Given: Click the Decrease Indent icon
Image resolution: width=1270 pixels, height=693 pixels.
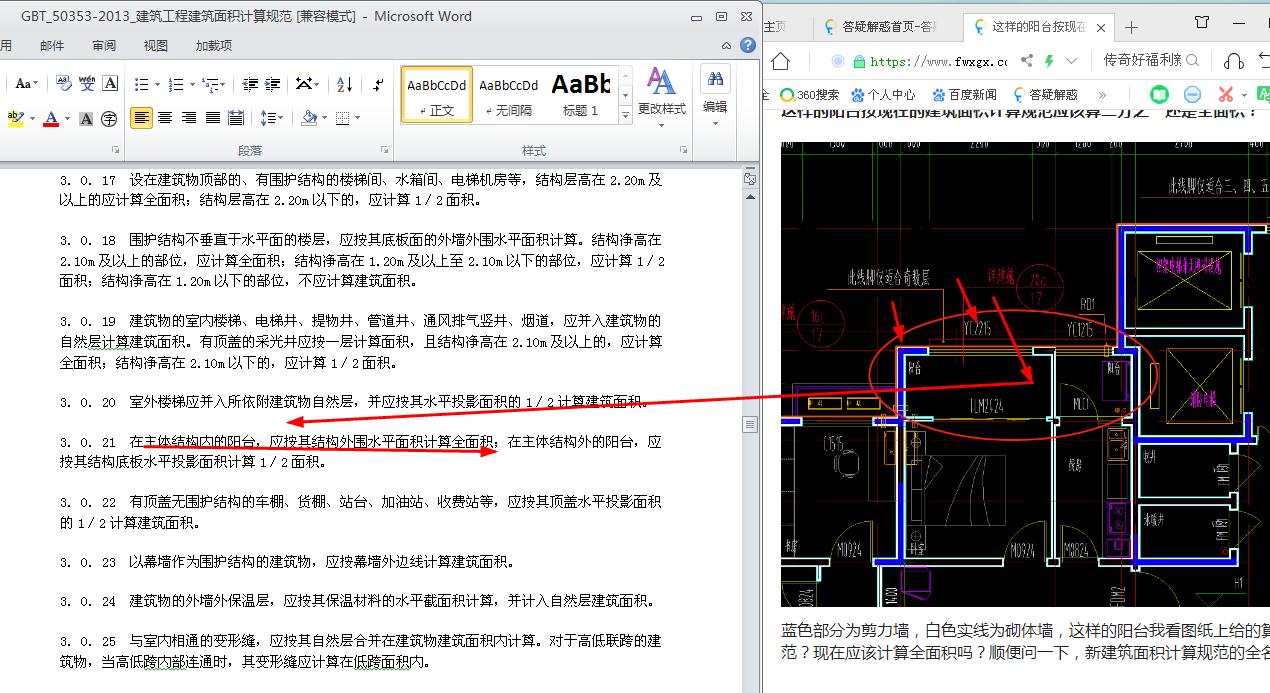Looking at the screenshot, I should click(250, 84).
